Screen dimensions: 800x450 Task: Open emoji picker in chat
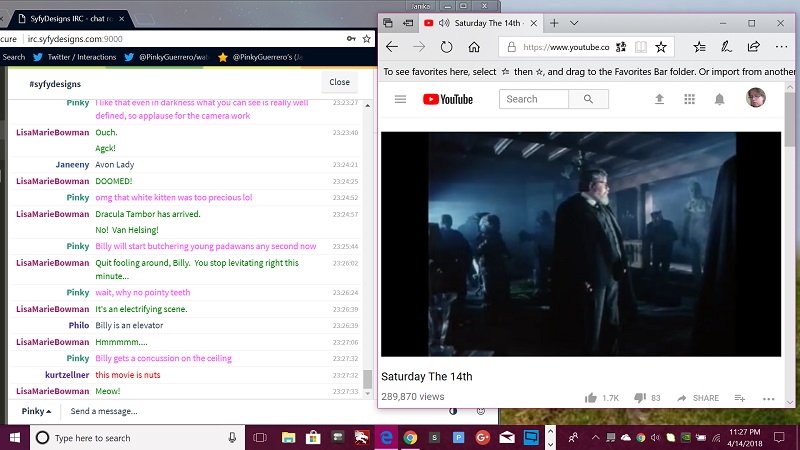(x=481, y=411)
